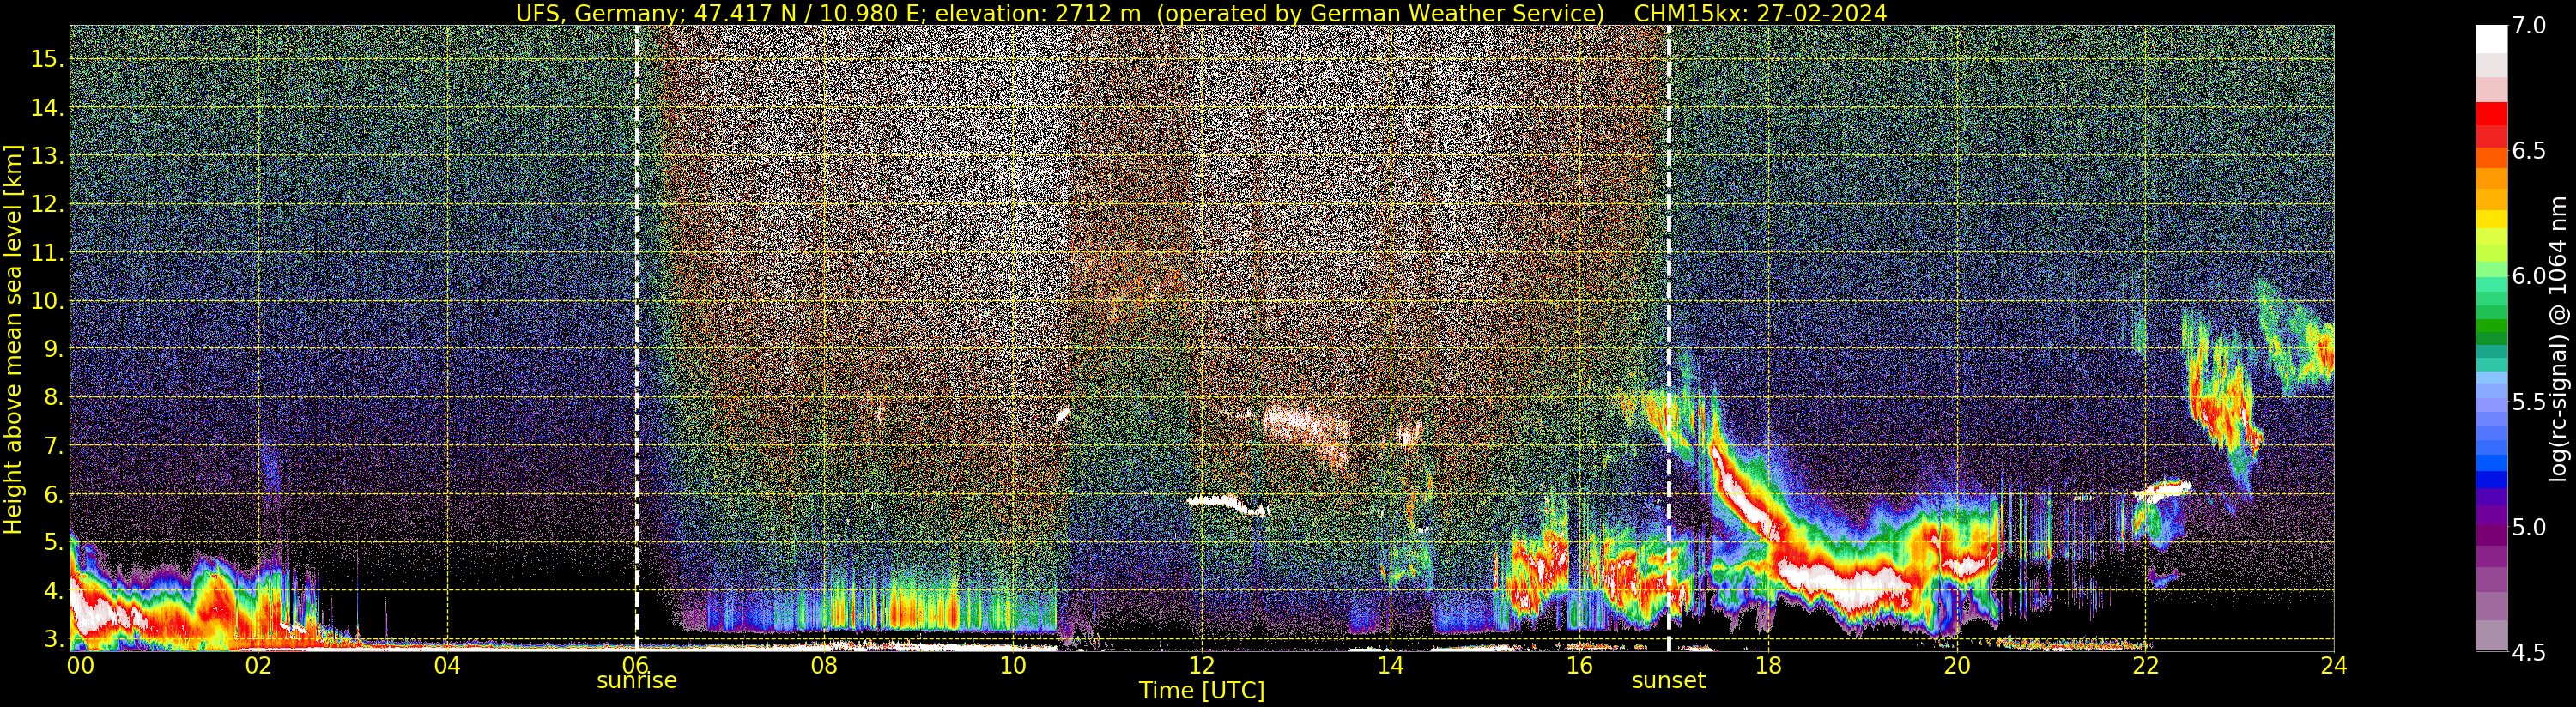The image size is (2576, 707).
Task: Click the '14.' height axis tick label
Action: tap(47, 108)
